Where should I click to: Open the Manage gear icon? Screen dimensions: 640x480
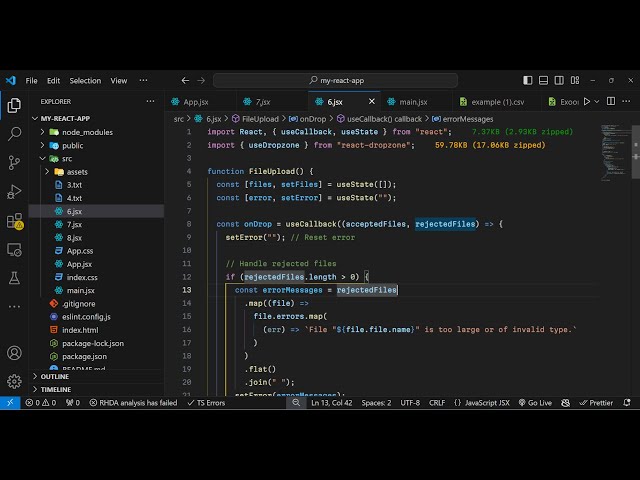(x=14, y=381)
